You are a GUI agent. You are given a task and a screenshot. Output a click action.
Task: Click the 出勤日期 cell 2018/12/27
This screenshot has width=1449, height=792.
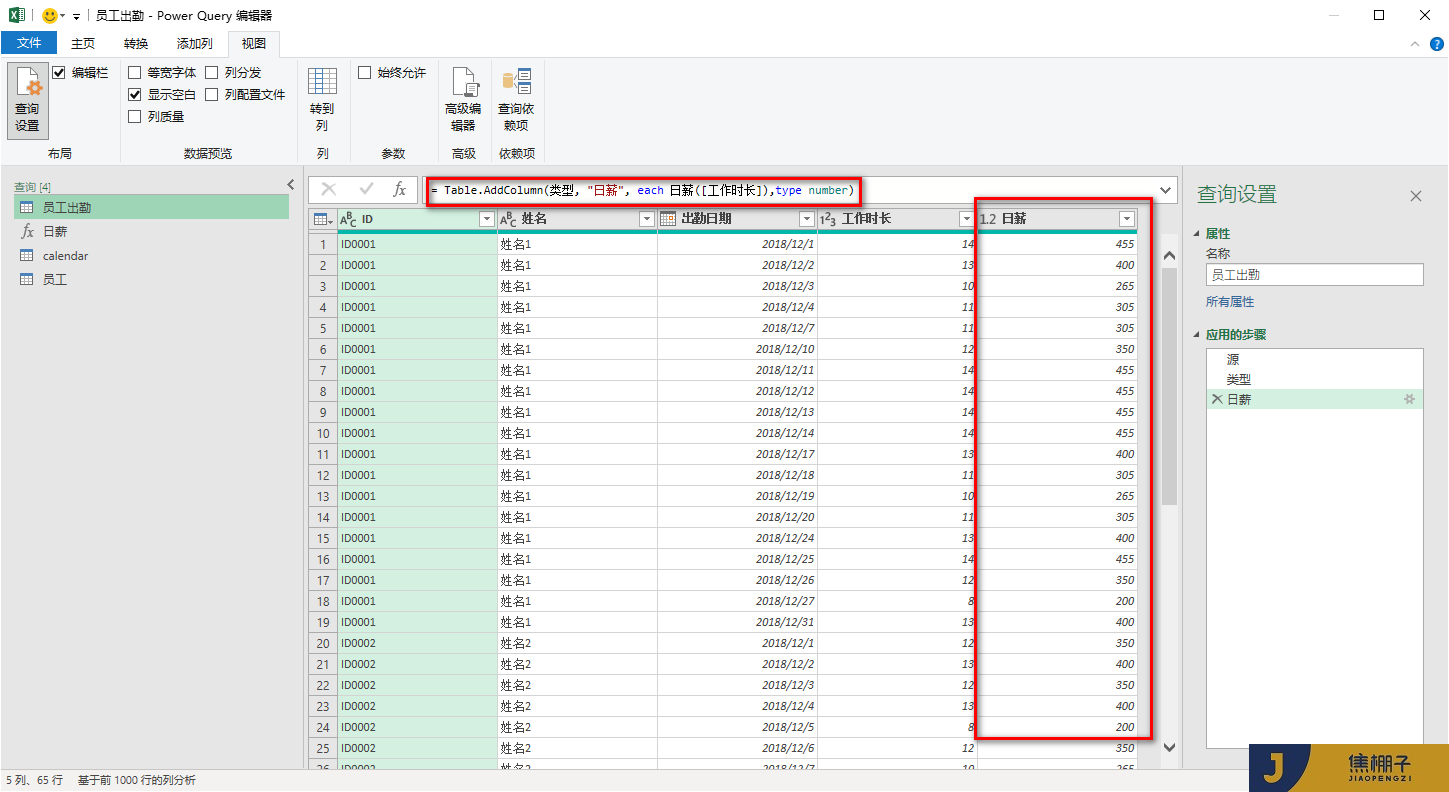point(737,601)
